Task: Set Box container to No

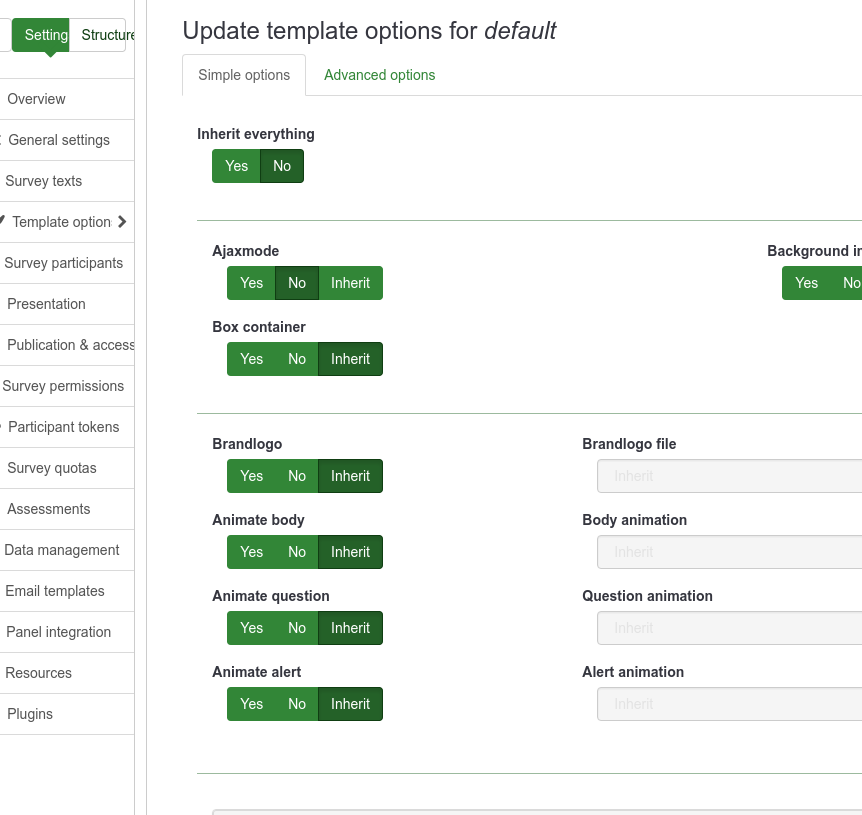Action: pos(297,359)
